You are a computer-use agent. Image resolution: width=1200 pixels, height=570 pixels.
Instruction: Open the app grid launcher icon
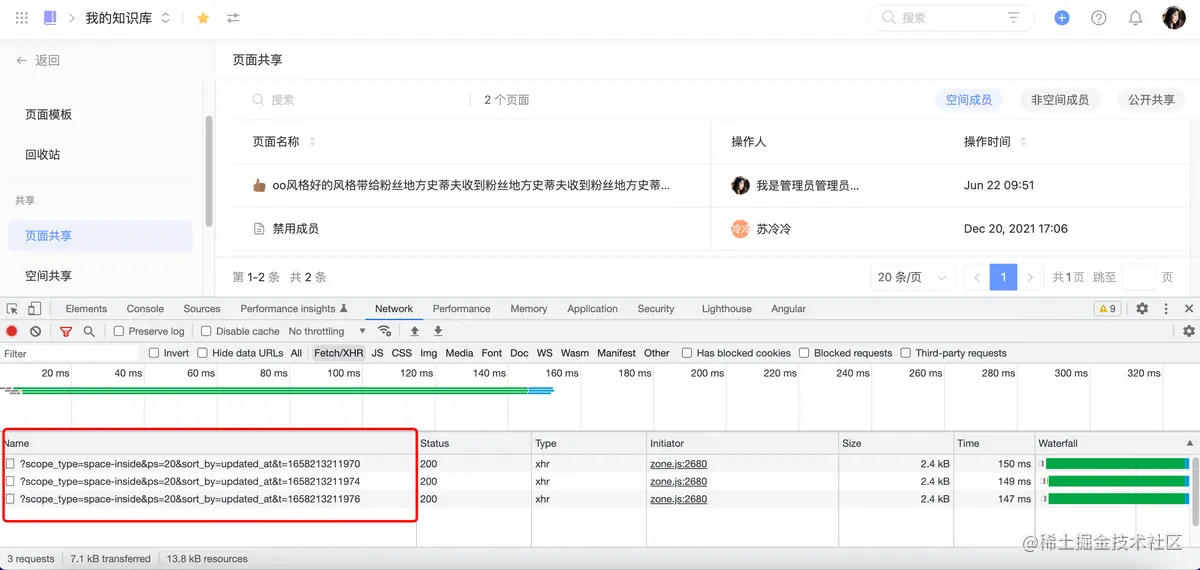coord(22,18)
